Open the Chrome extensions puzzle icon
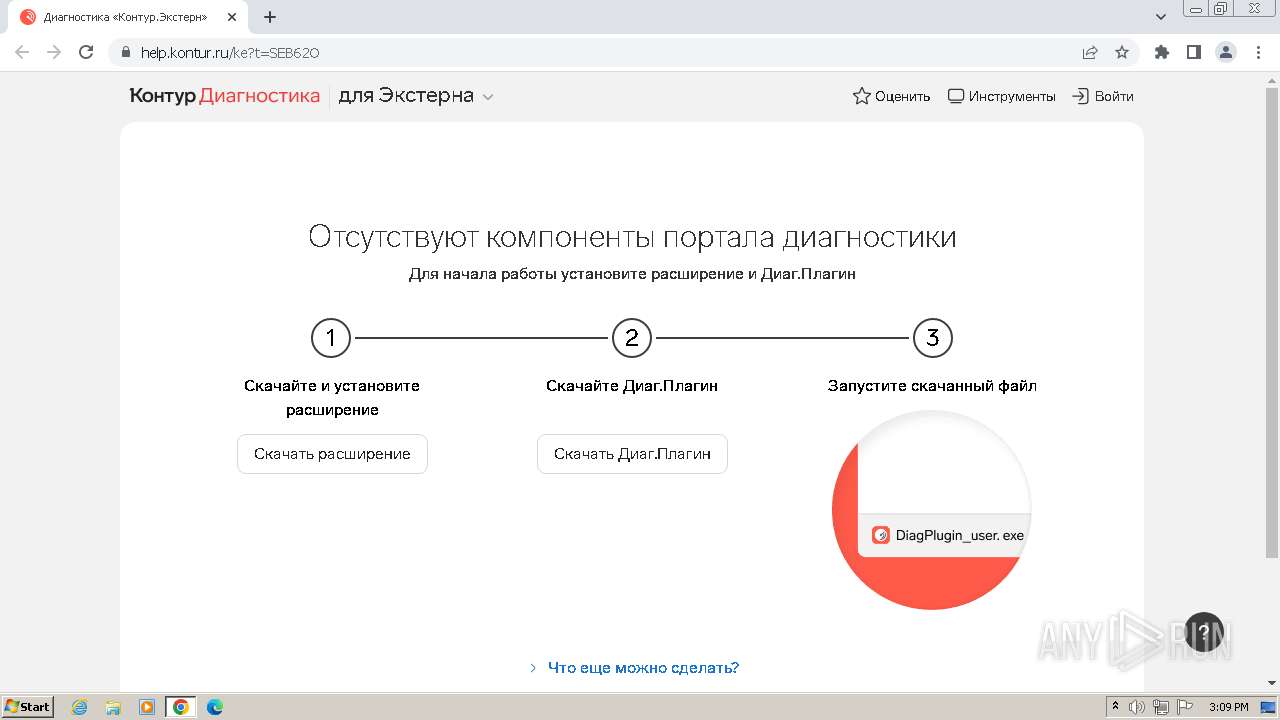Screen dimensions: 1280x720 click(x=1162, y=53)
